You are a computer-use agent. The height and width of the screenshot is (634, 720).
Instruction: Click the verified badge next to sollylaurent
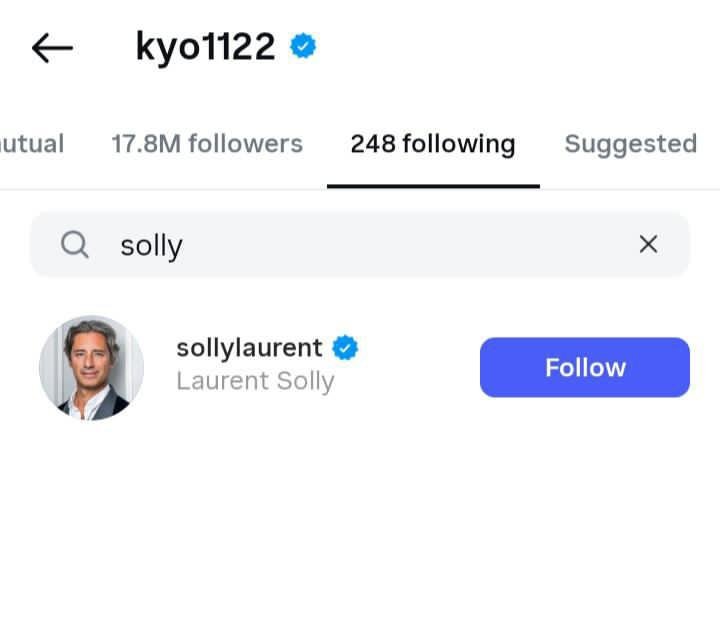click(345, 348)
